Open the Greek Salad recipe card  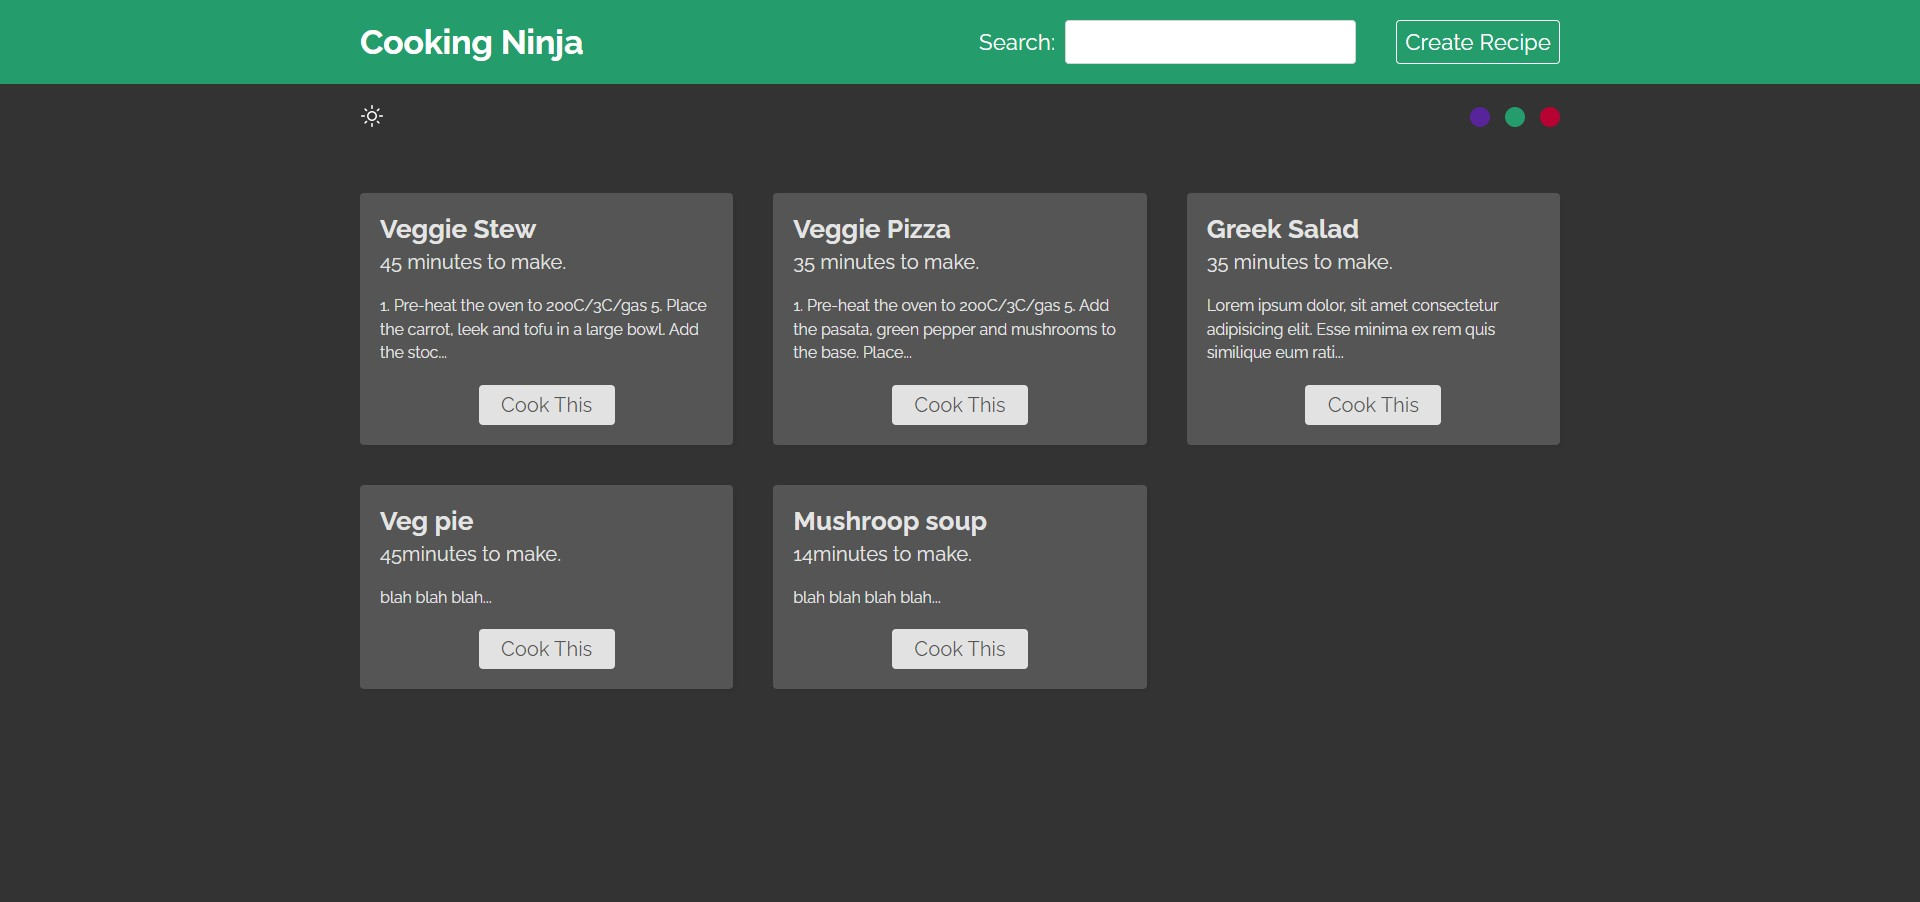point(1372,319)
